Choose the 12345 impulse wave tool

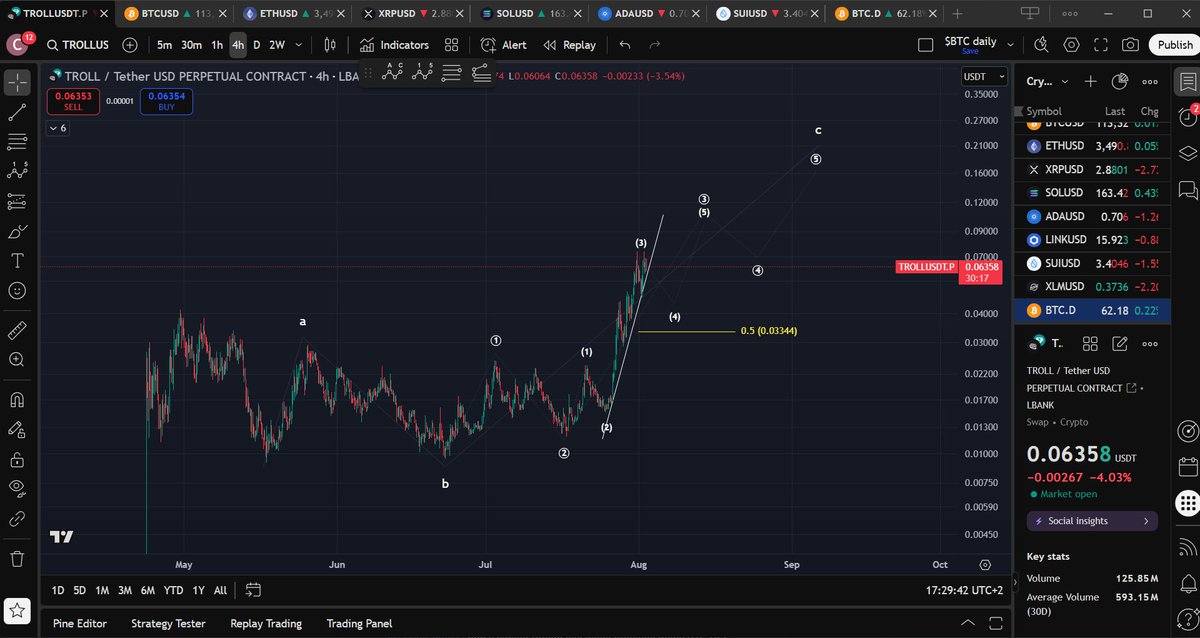tap(422, 72)
